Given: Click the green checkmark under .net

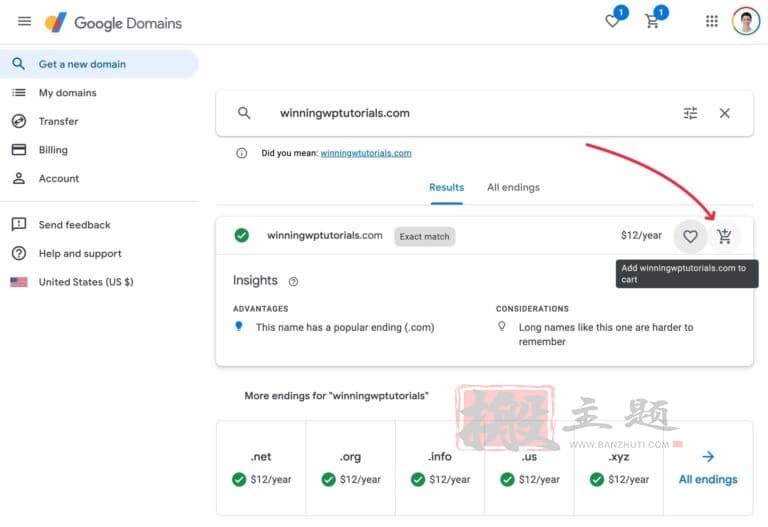Looking at the screenshot, I should 239,479.
